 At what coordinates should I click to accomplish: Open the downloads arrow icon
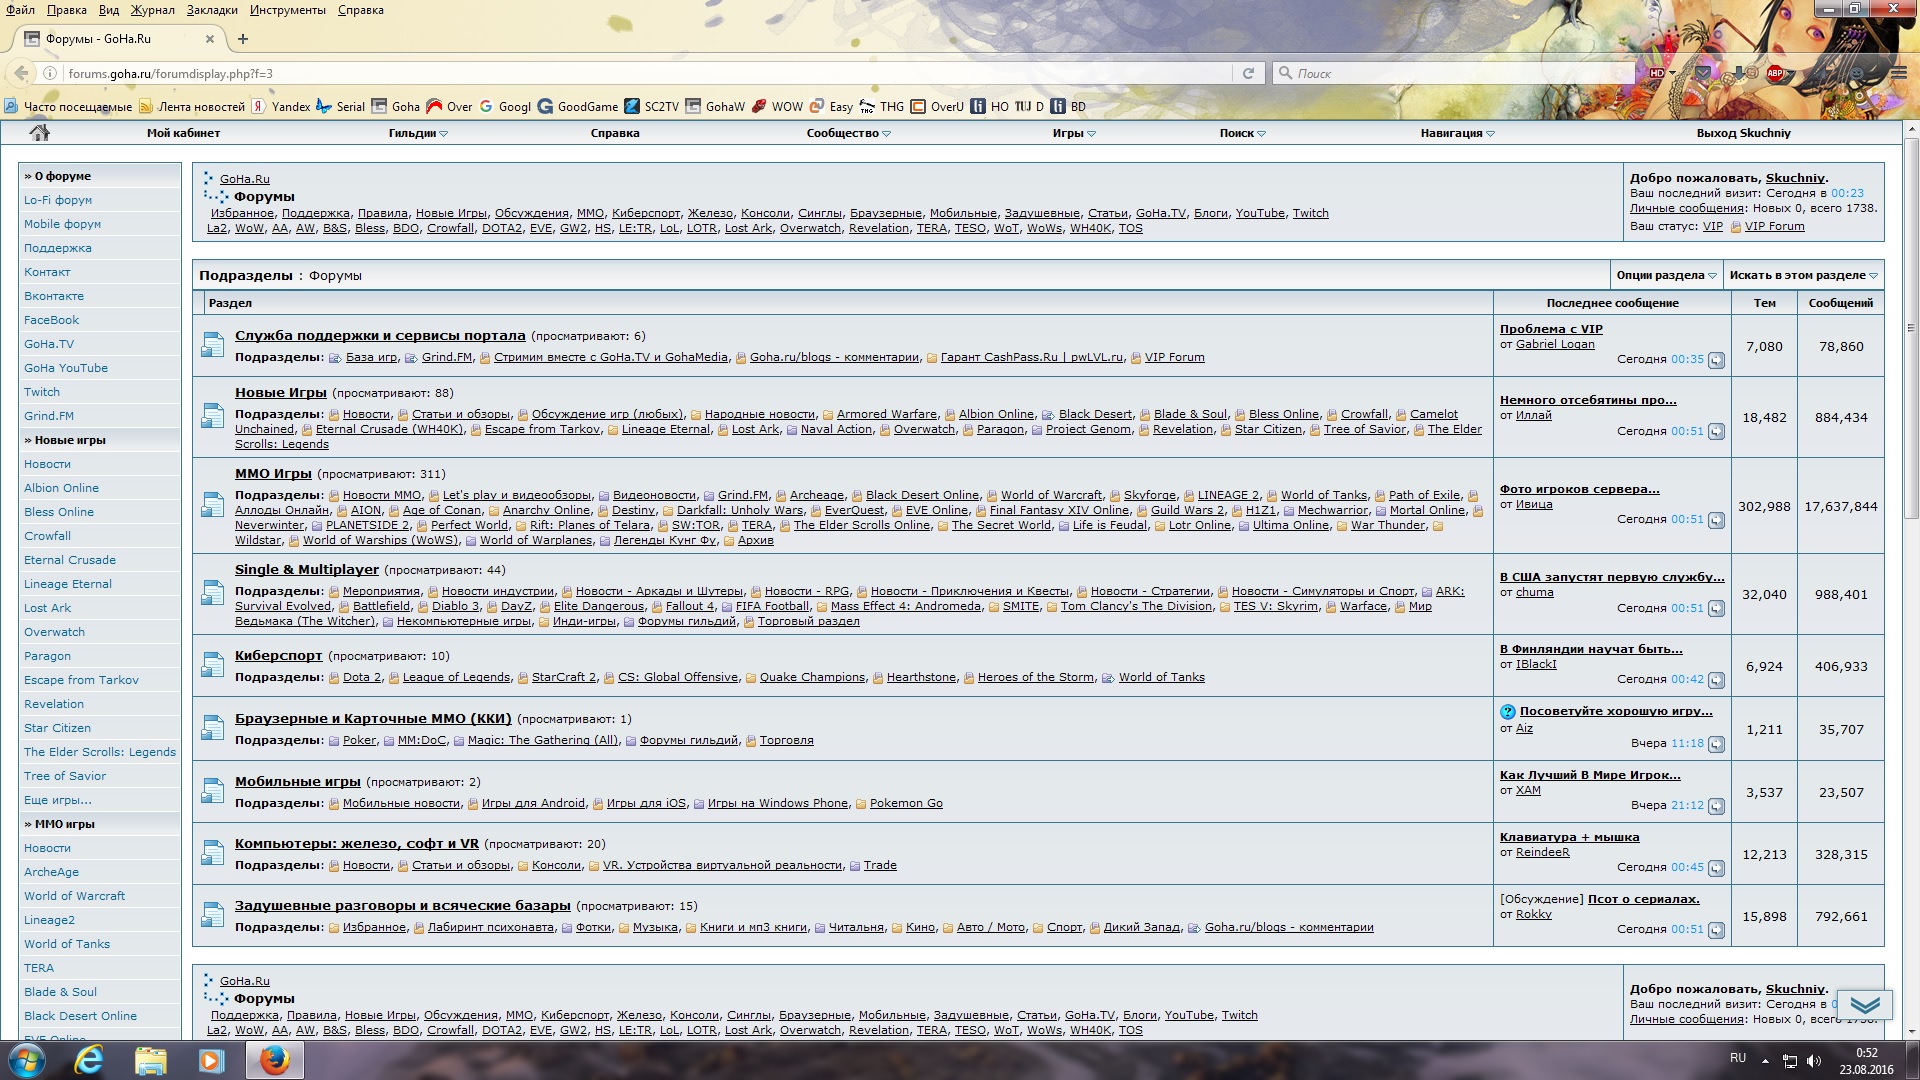pos(1739,73)
